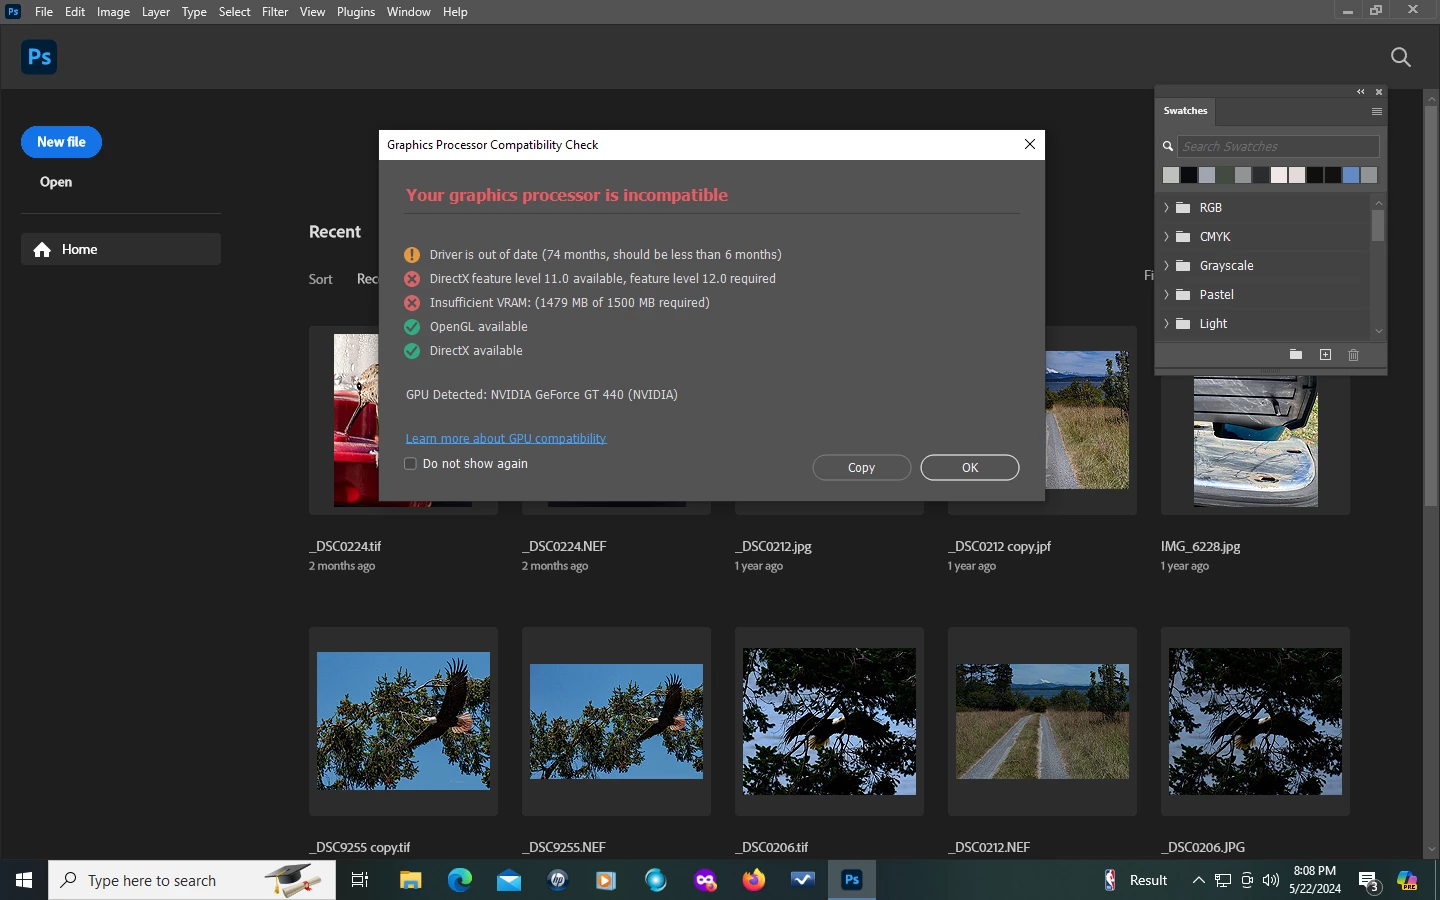
Task: Select the Swatches panel tab
Action: (1185, 111)
